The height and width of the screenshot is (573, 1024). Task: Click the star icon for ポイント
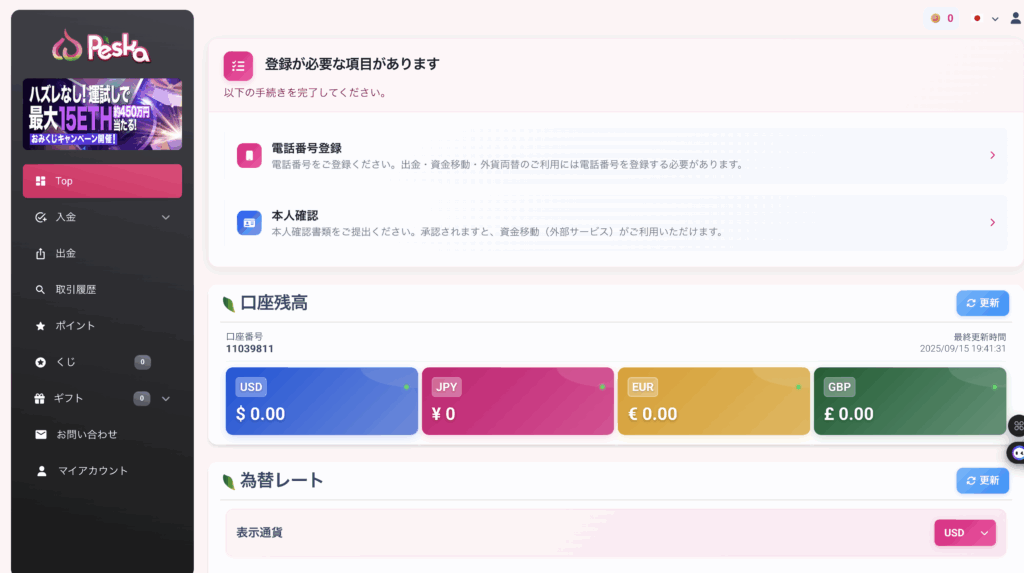[41, 326]
